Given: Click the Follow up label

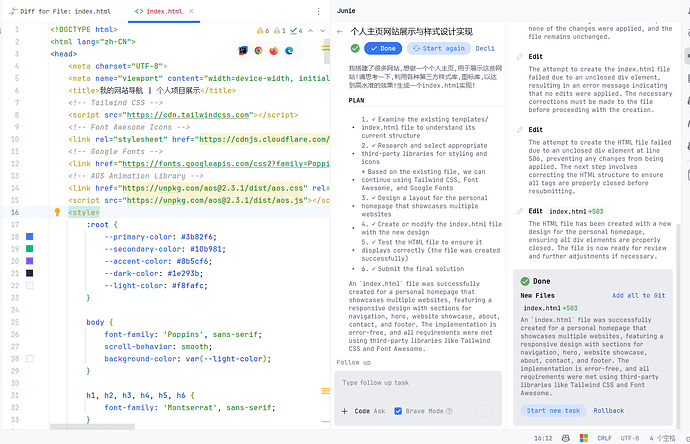Looking at the screenshot, I should (x=354, y=362).
